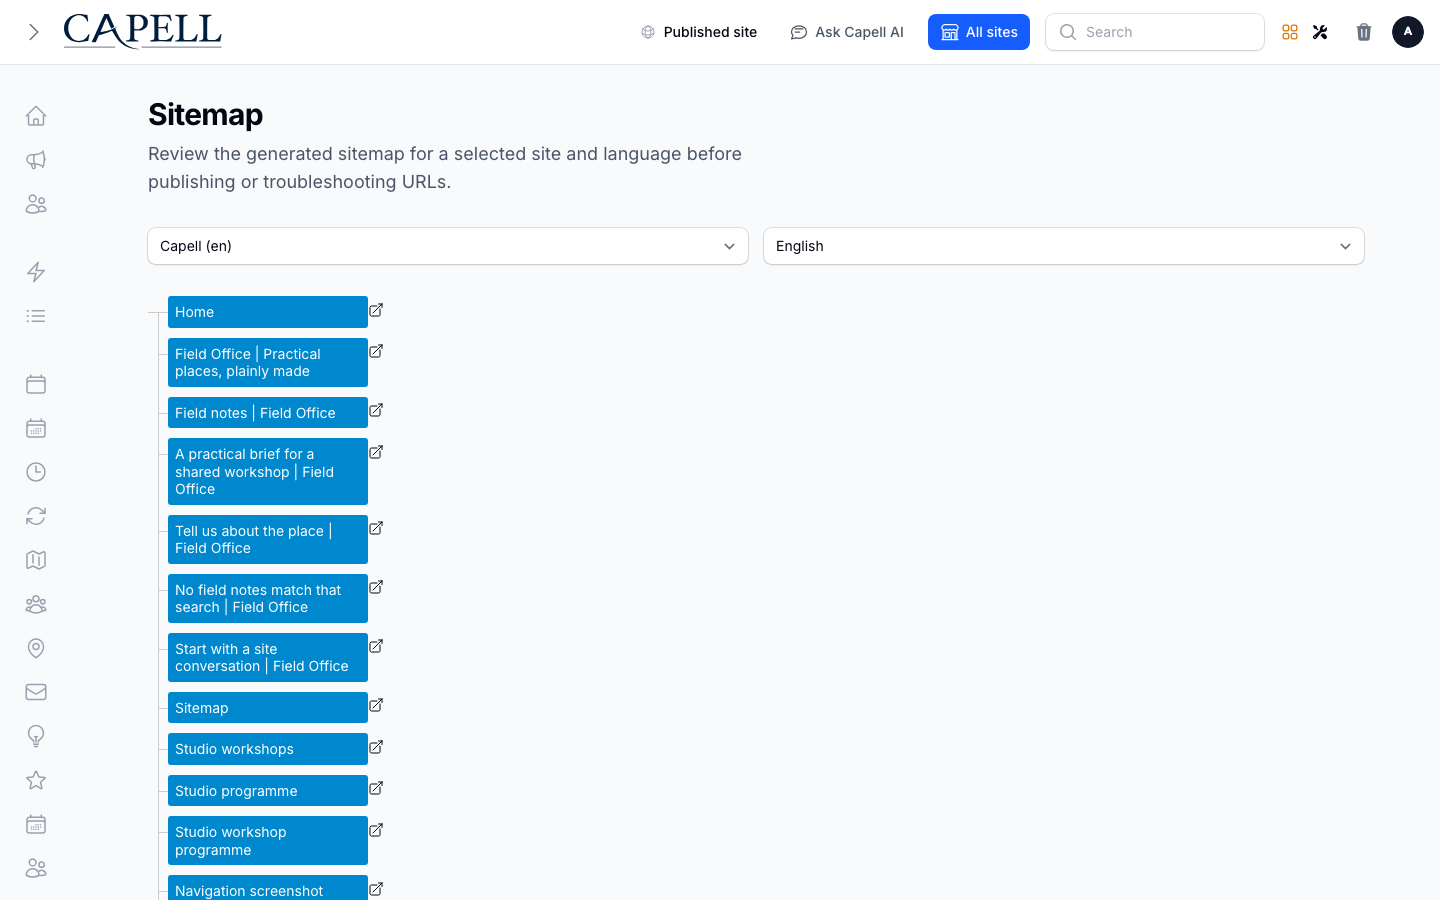Go to Home via sidebar house icon
Viewport: 1440px width, 900px height.
[36, 116]
